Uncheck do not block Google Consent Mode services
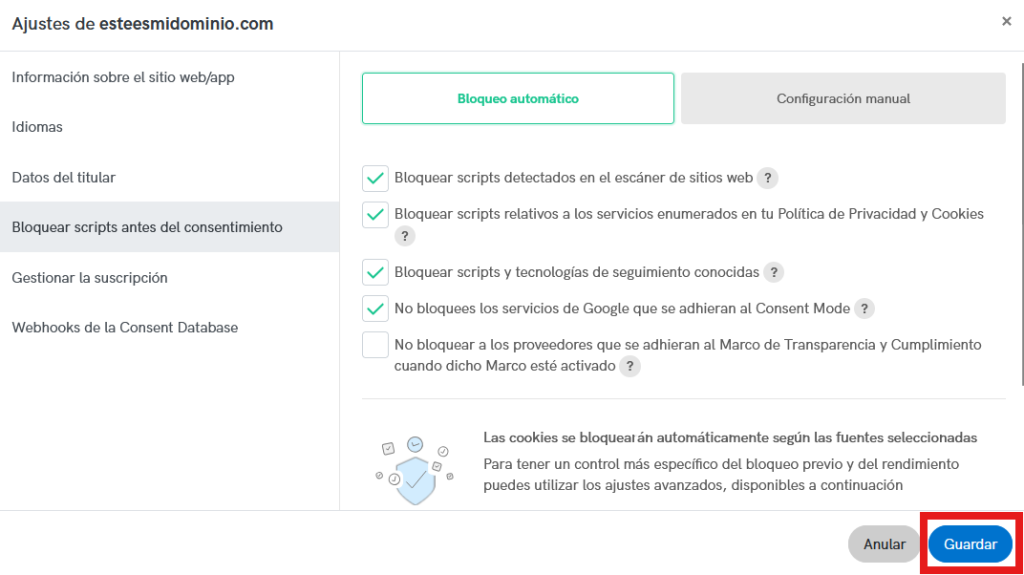Viewport: 1024px width, 575px height. (x=376, y=308)
